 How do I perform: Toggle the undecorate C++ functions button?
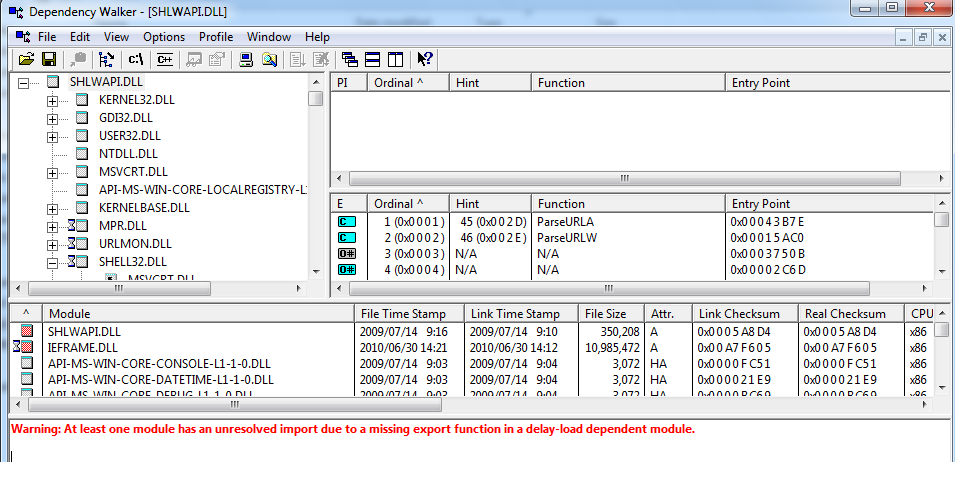click(x=165, y=60)
